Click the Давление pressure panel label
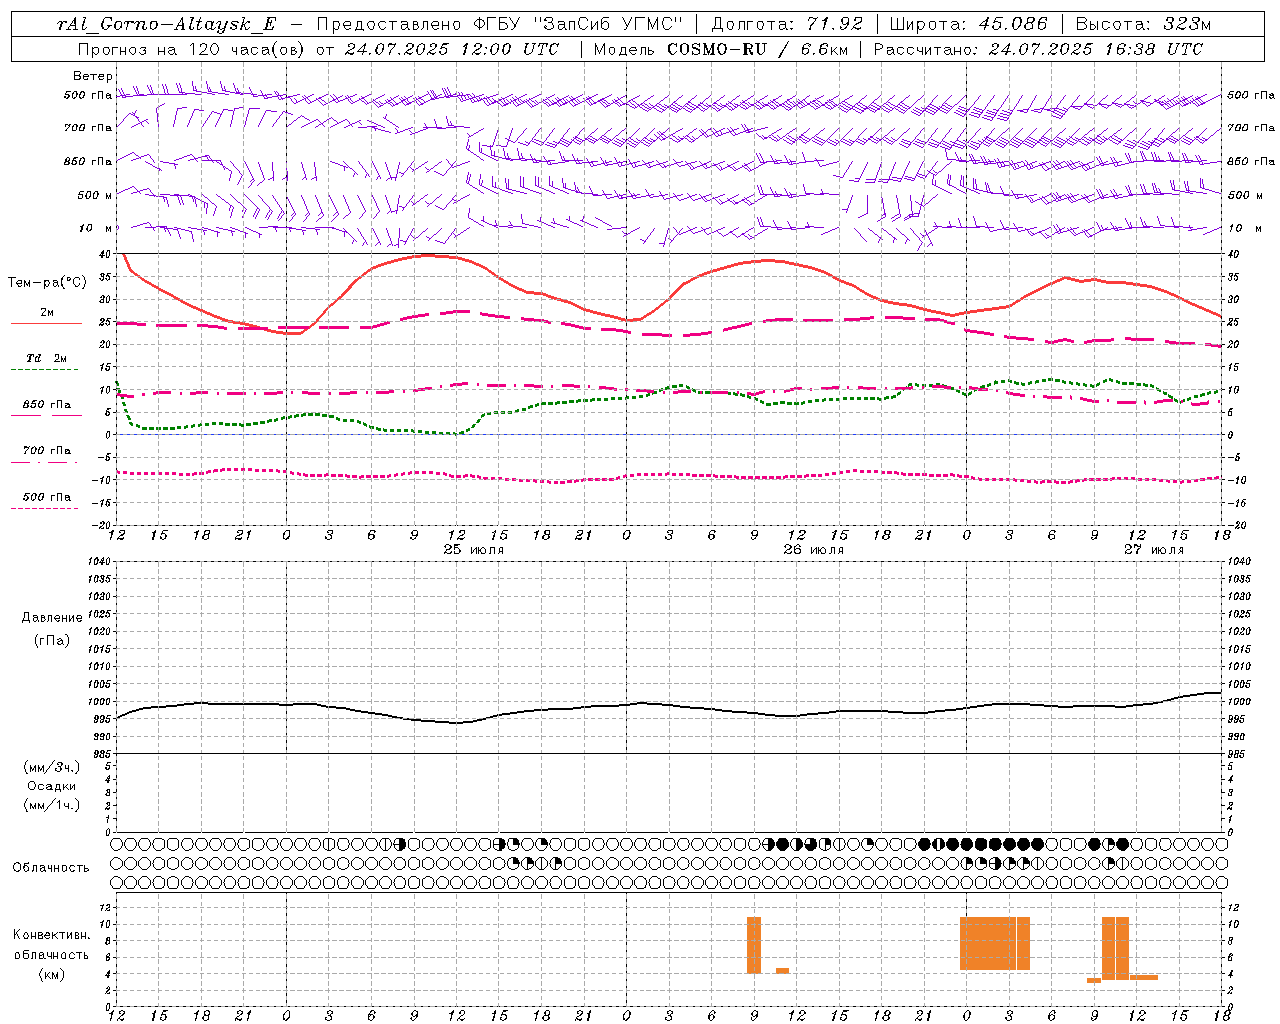Image resolution: width=1280 pixels, height=1024 pixels. click(x=52, y=618)
